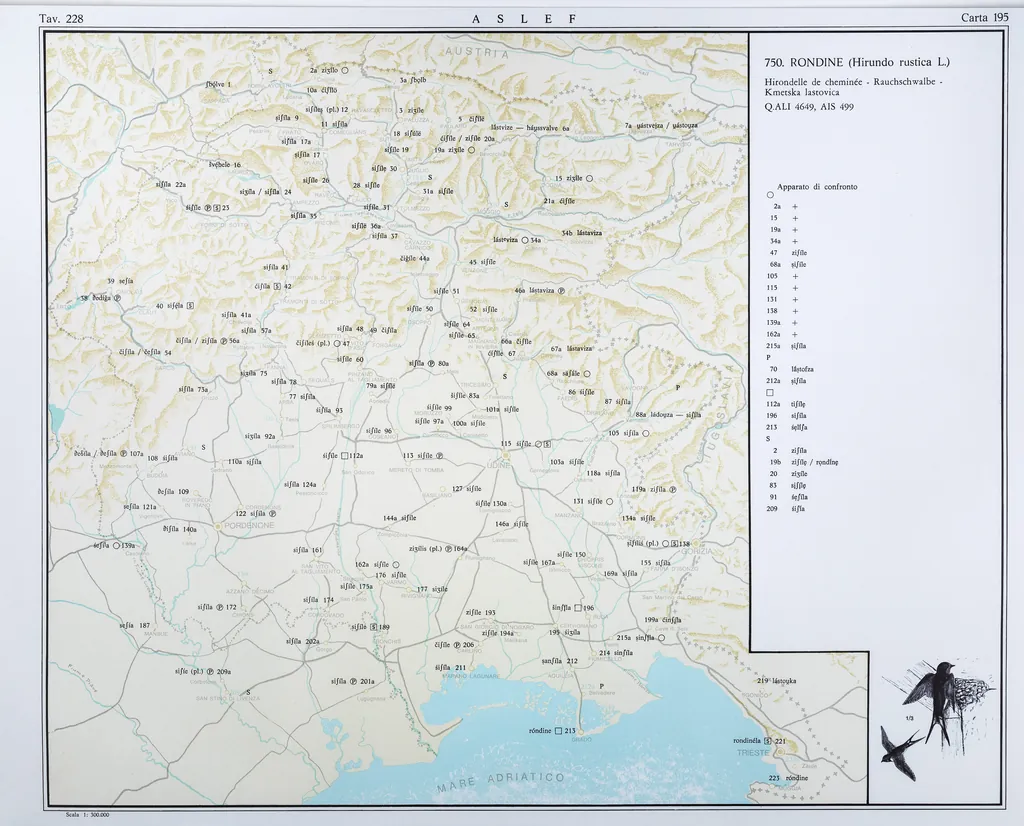Click the circle marker at point 105
The image size is (1024, 826).
tap(646, 433)
